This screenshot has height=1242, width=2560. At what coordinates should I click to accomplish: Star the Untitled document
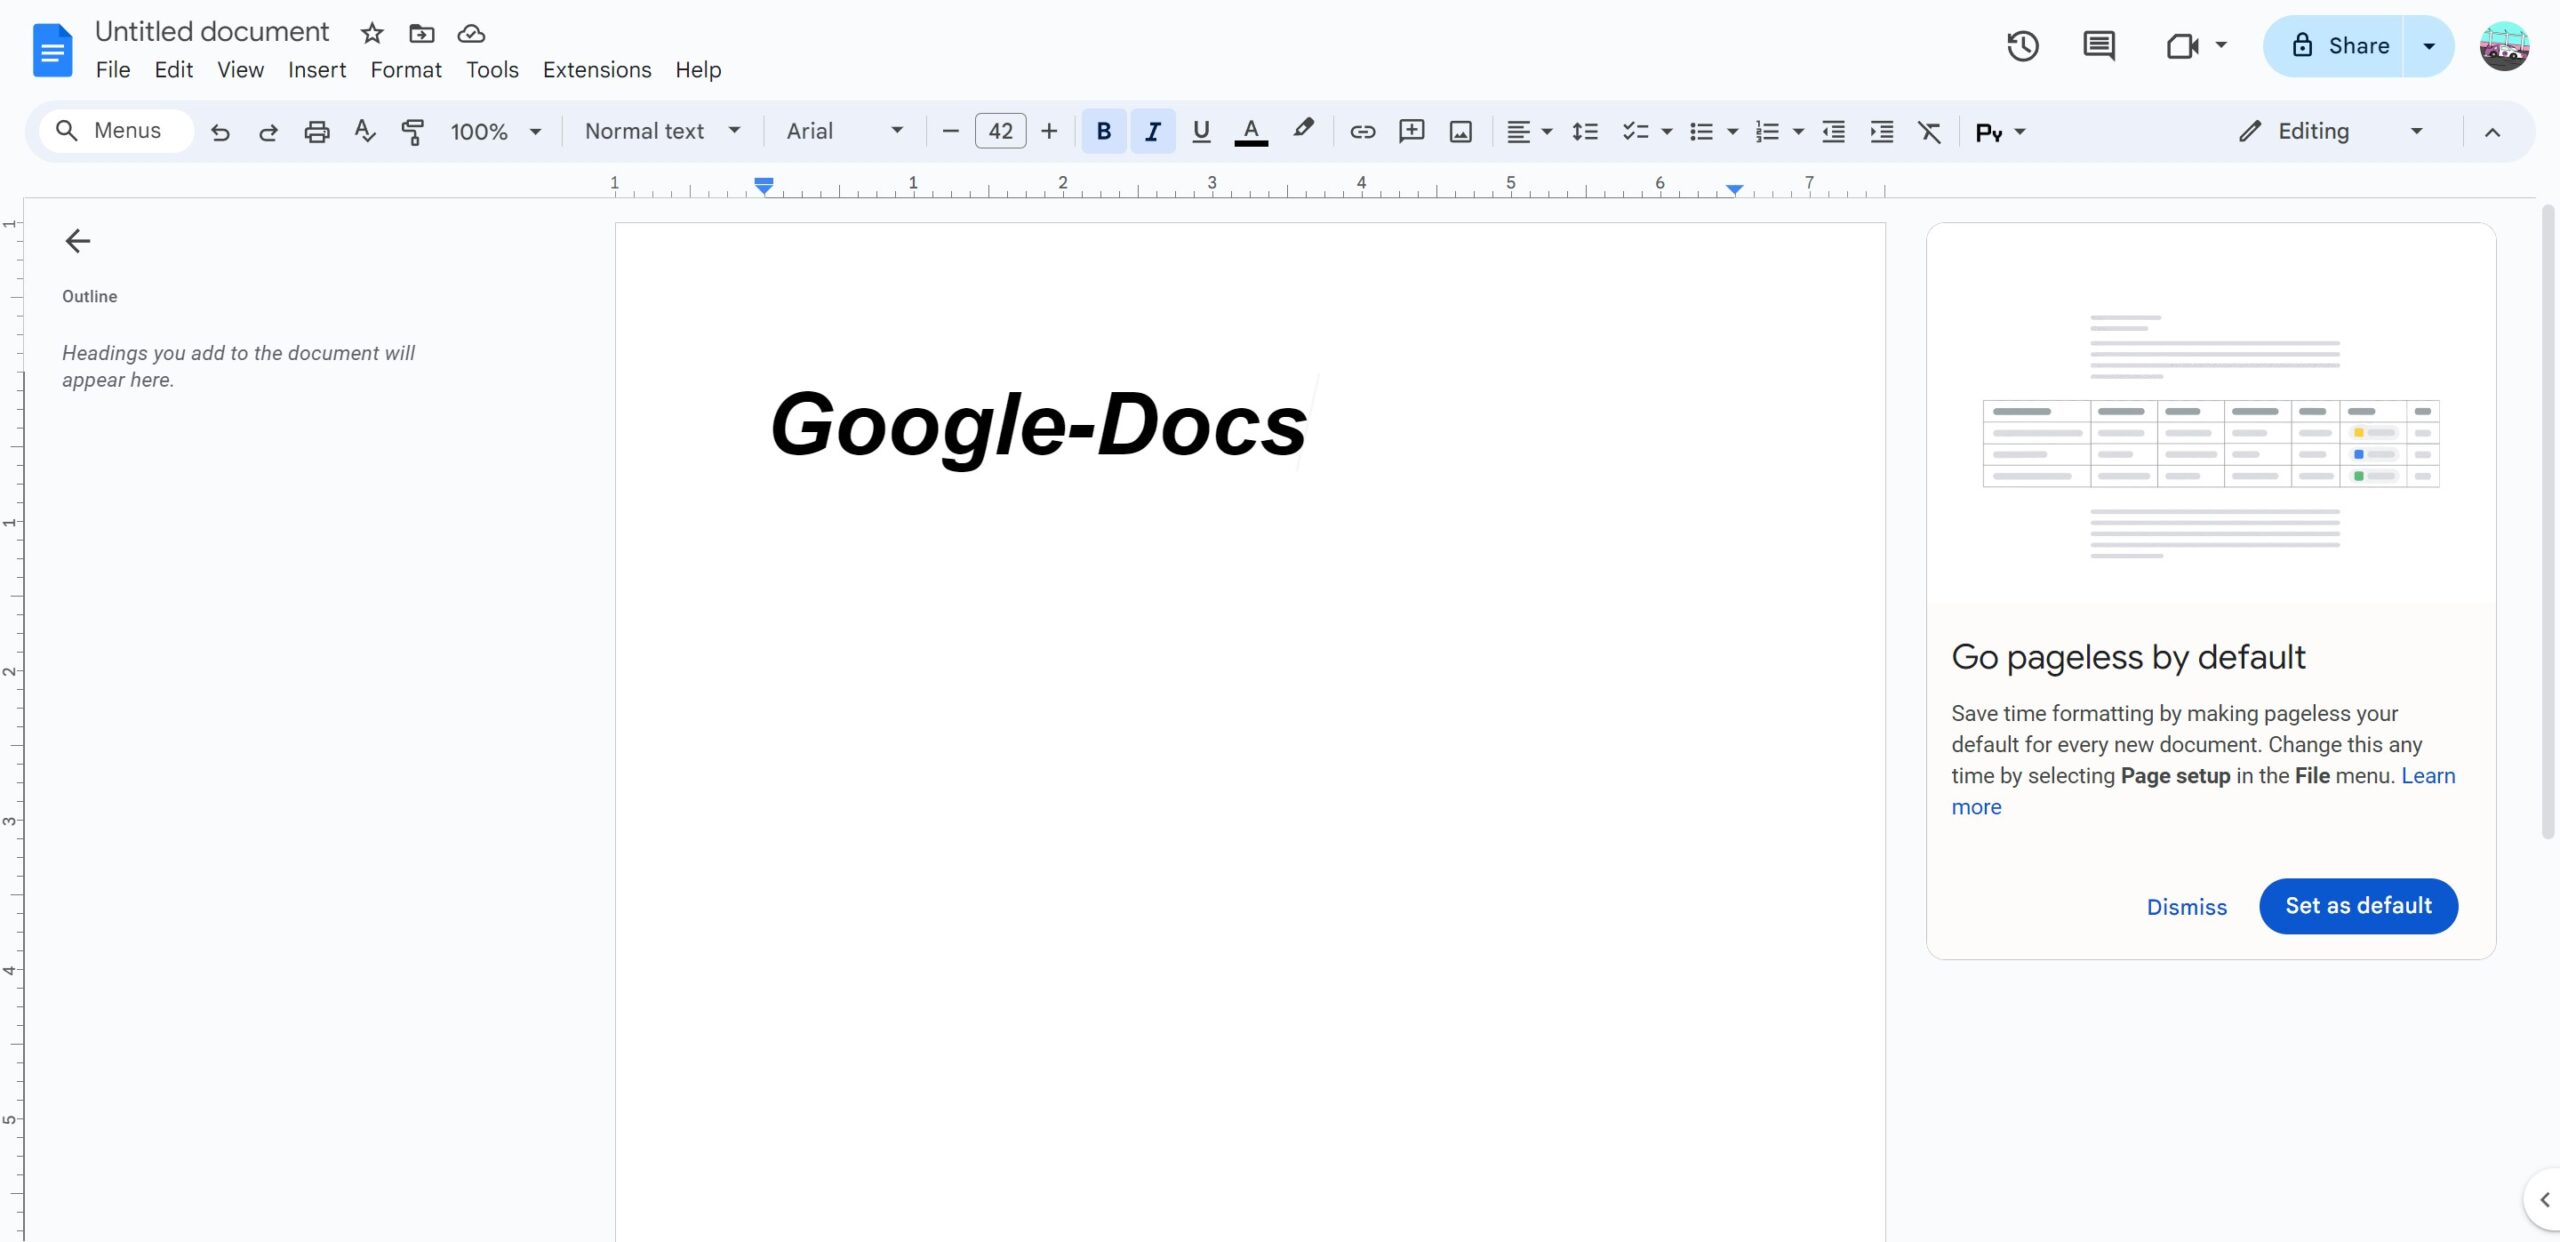(x=372, y=33)
